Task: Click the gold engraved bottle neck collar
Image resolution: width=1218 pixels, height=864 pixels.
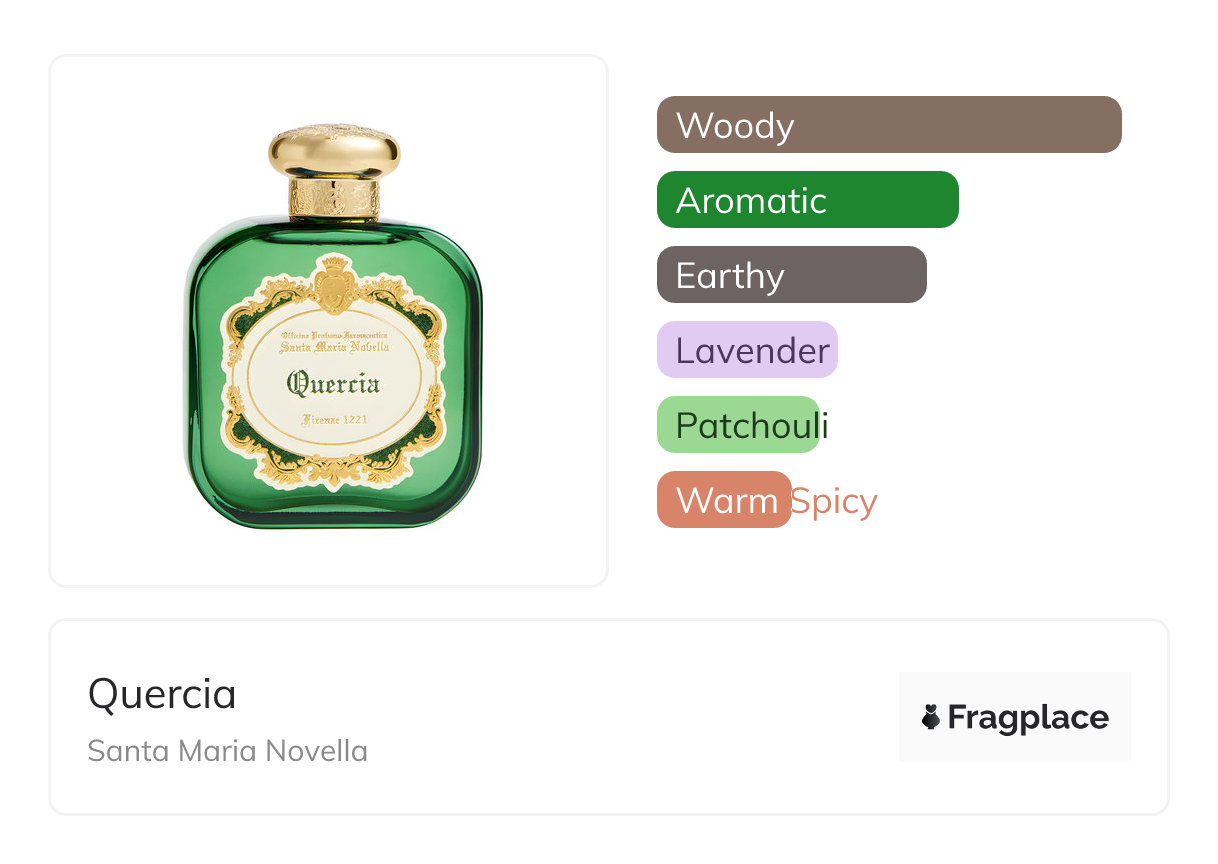Action: pos(334,198)
